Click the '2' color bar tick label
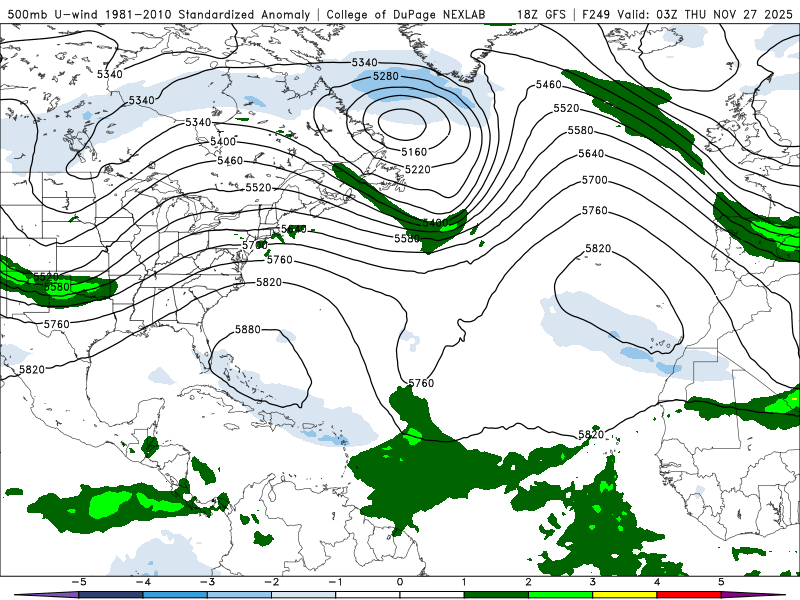Viewport: 800px width, 600px height. pyautogui.click(x=528, y=582)
